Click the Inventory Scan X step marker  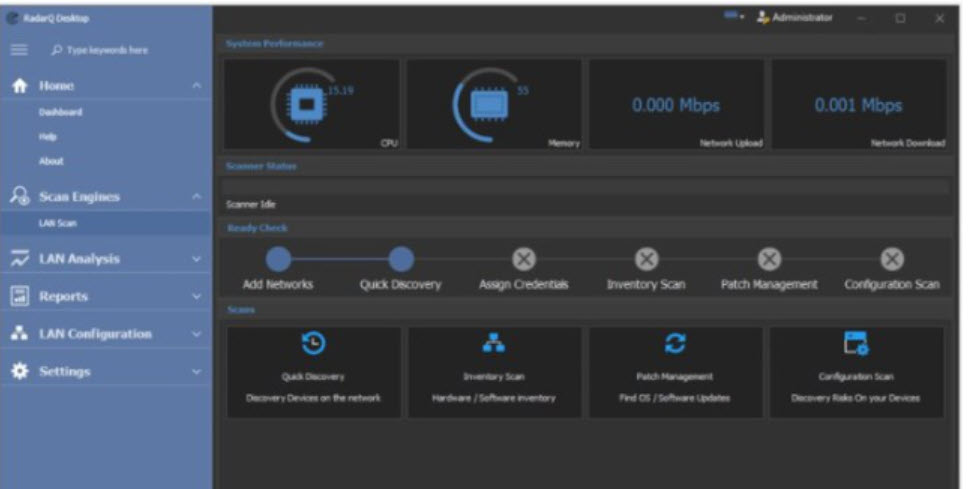(646, 259)
